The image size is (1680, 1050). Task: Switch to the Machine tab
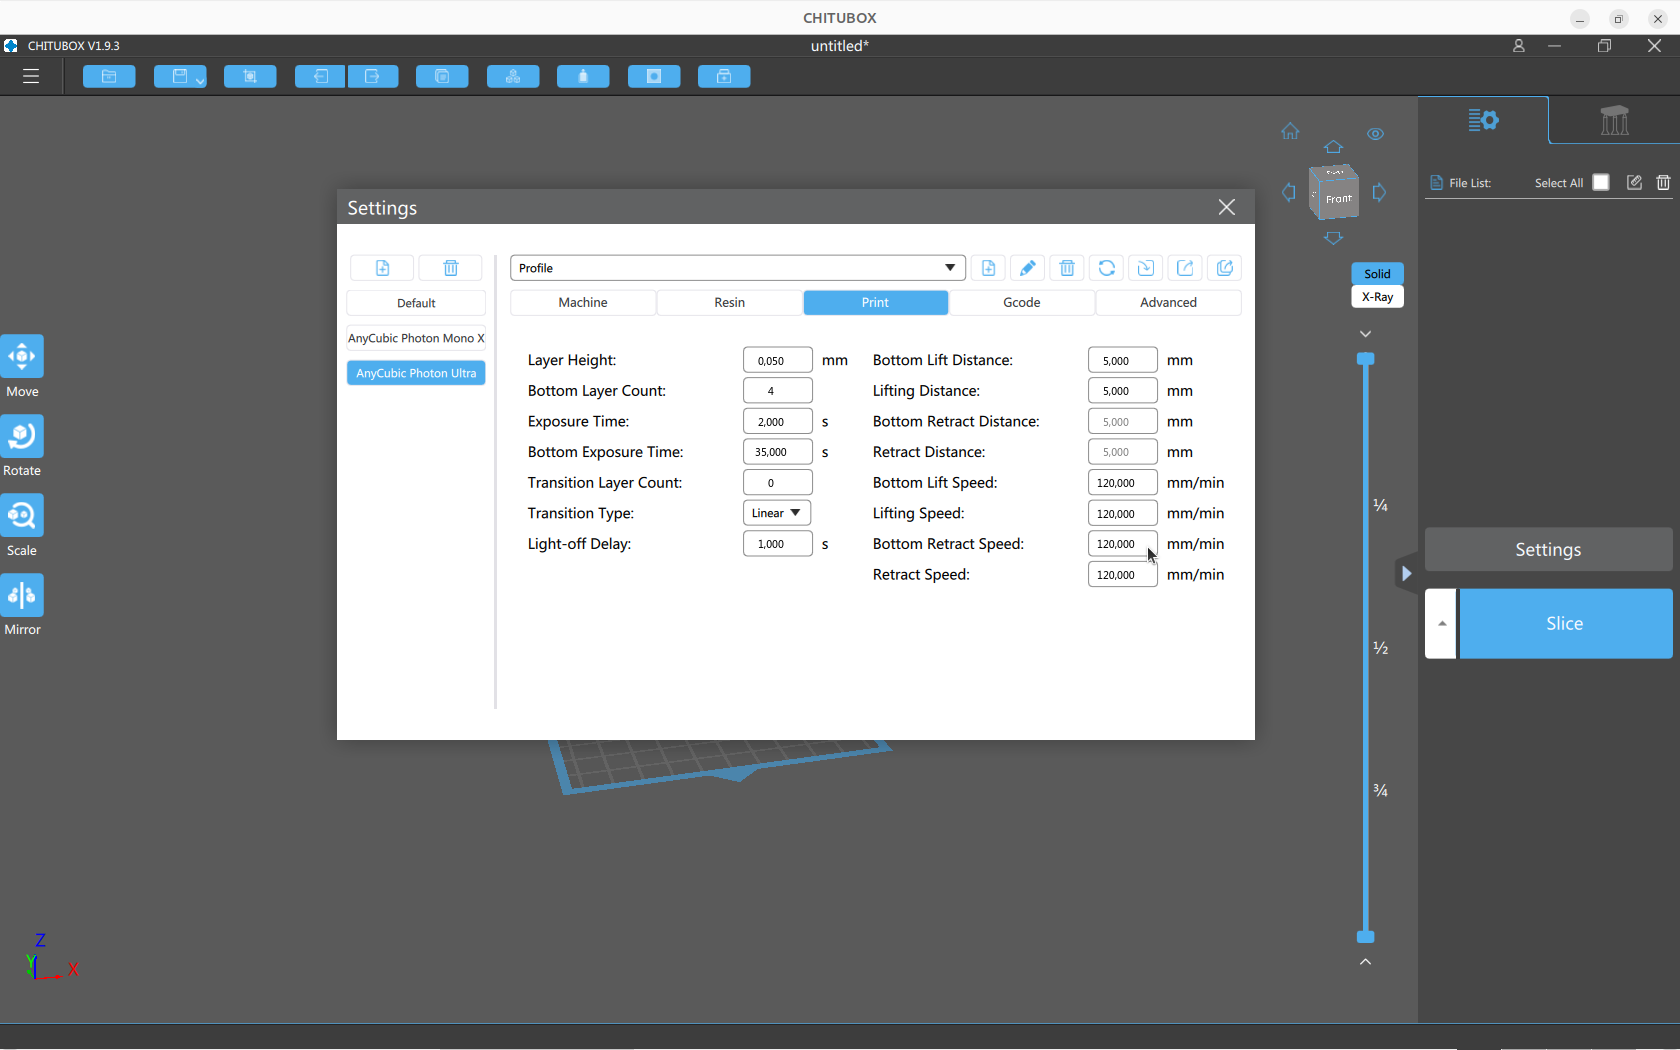(583, 303)
